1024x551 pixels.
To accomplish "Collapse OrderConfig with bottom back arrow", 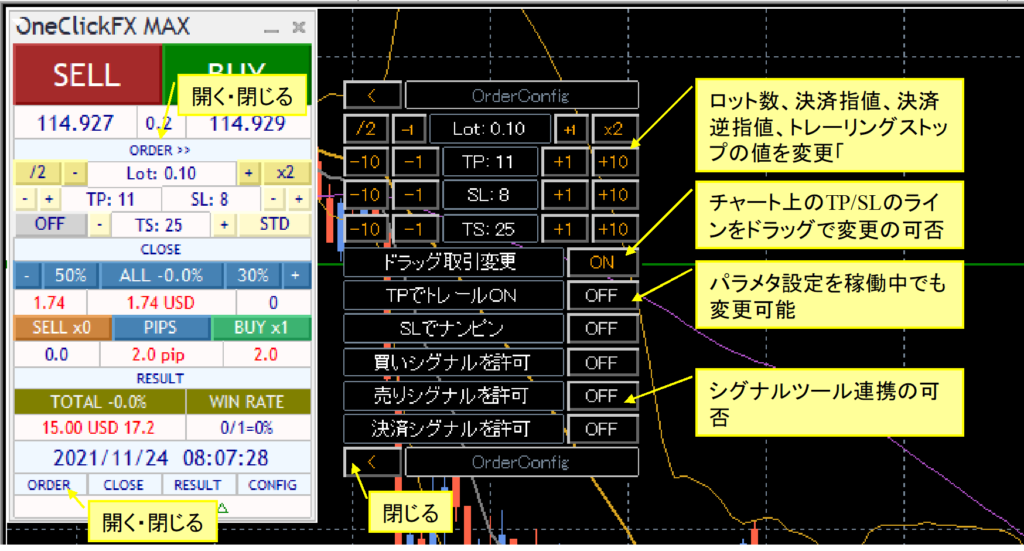I will point(372,462).
